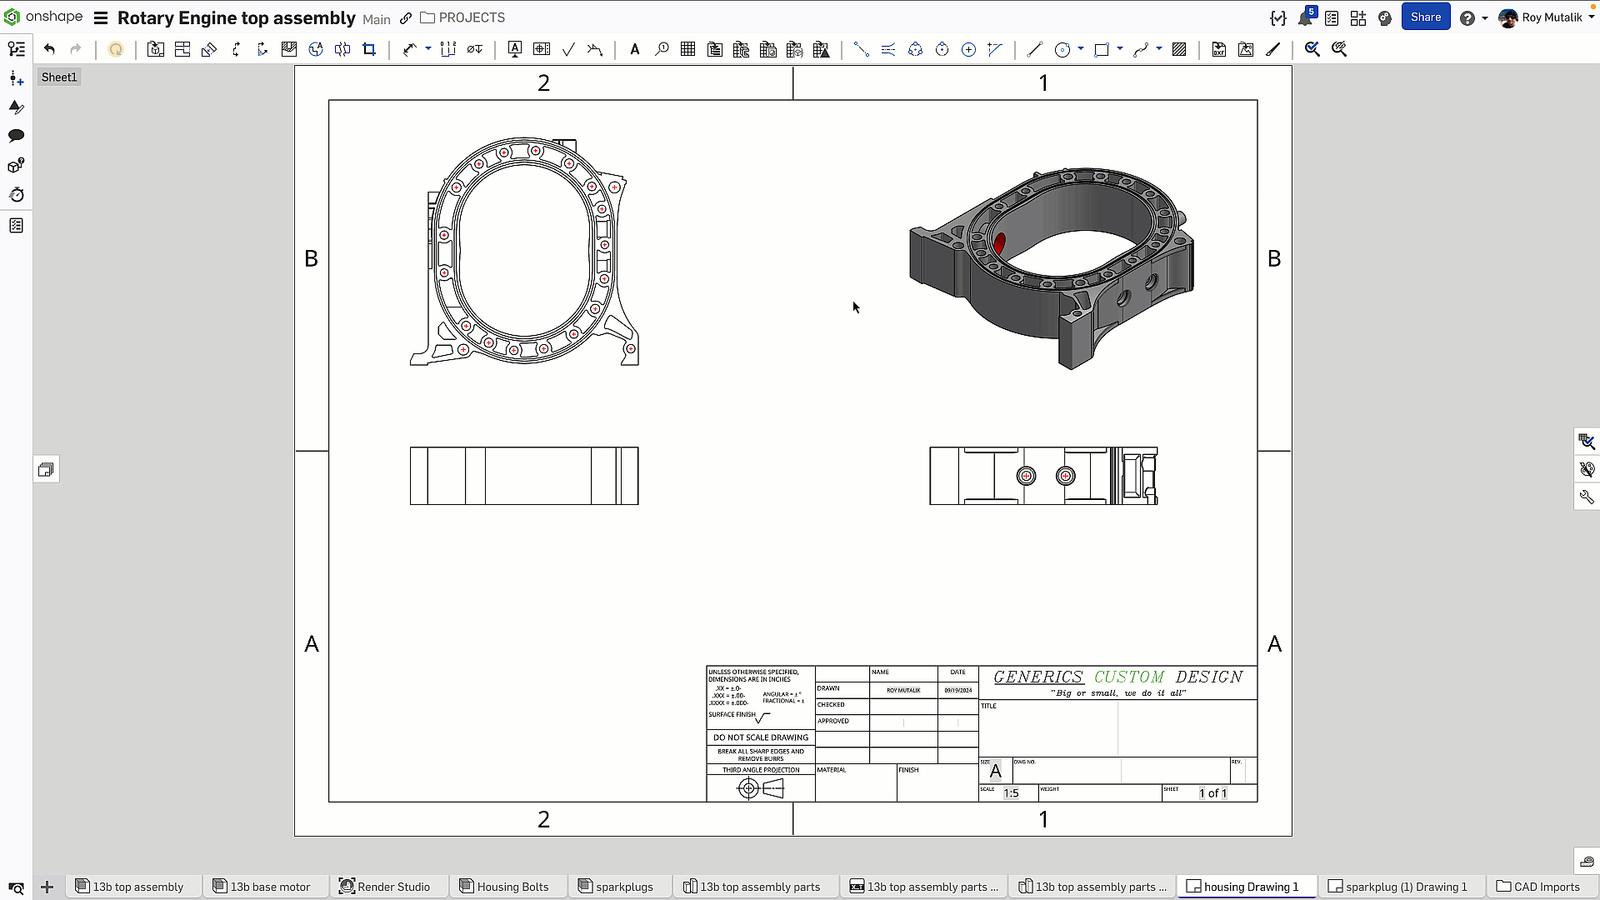The image size is (1600, 900).
Task: Expand the Help menu dropdown arrow
Action: pos(1485,18)
